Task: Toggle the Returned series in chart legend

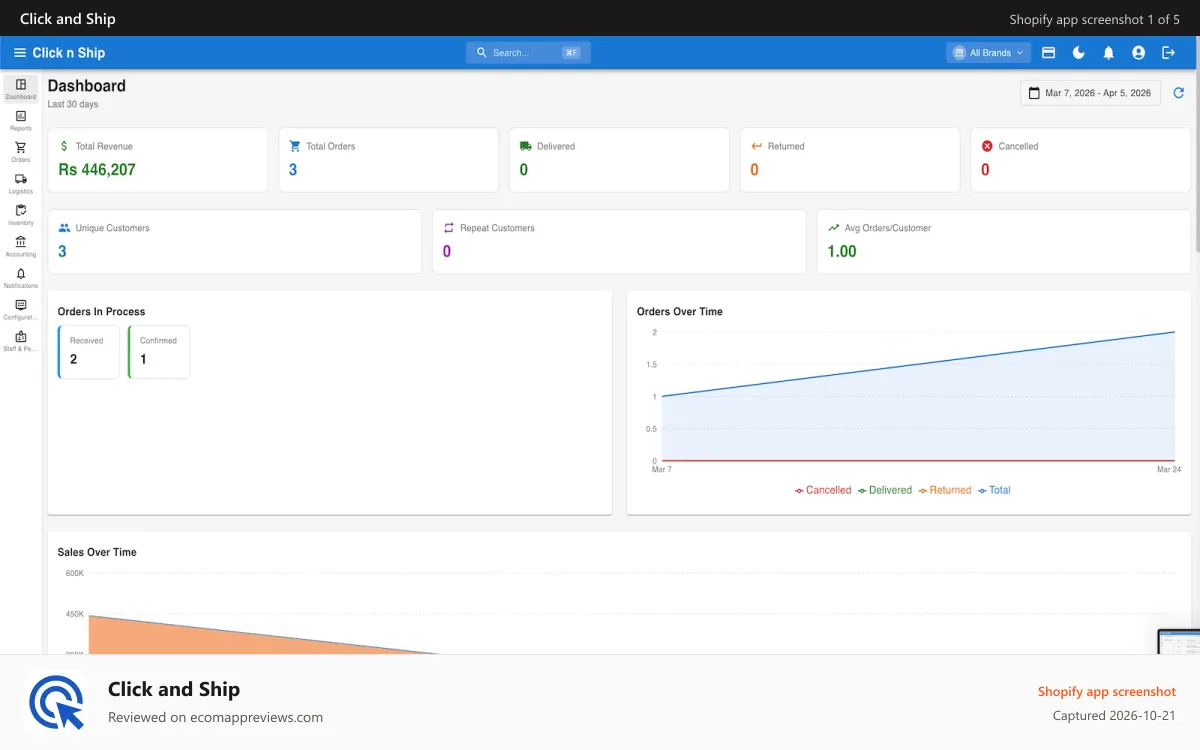Action: coord(945,490)
